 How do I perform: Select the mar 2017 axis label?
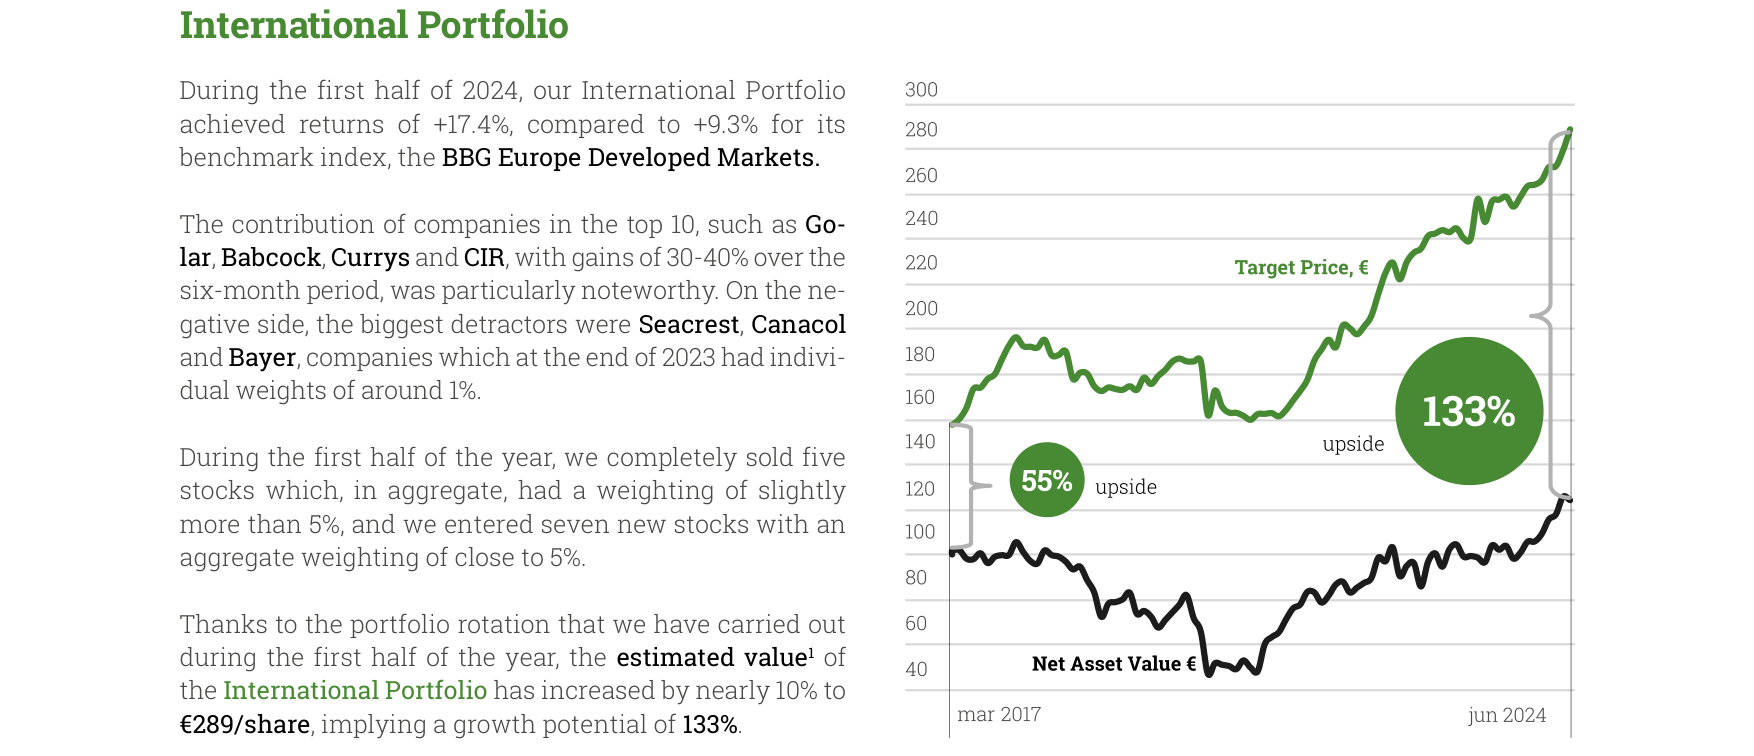click(999, 714)
